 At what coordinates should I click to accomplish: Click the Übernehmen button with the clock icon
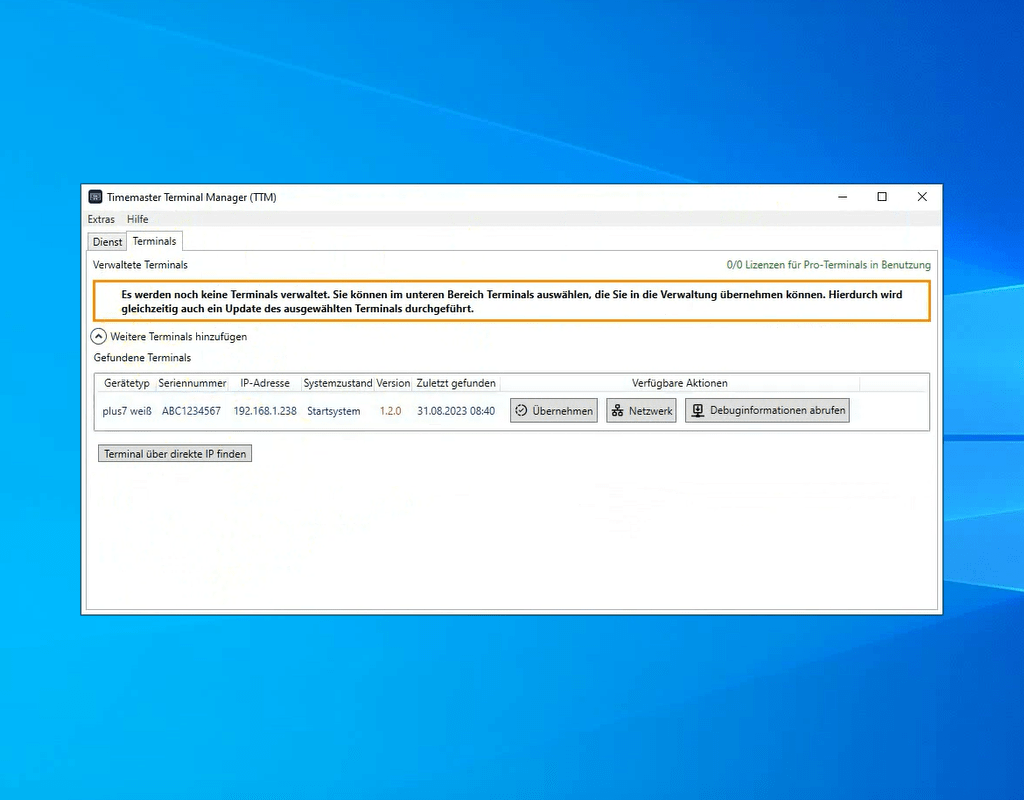click(x=554, y=411)
